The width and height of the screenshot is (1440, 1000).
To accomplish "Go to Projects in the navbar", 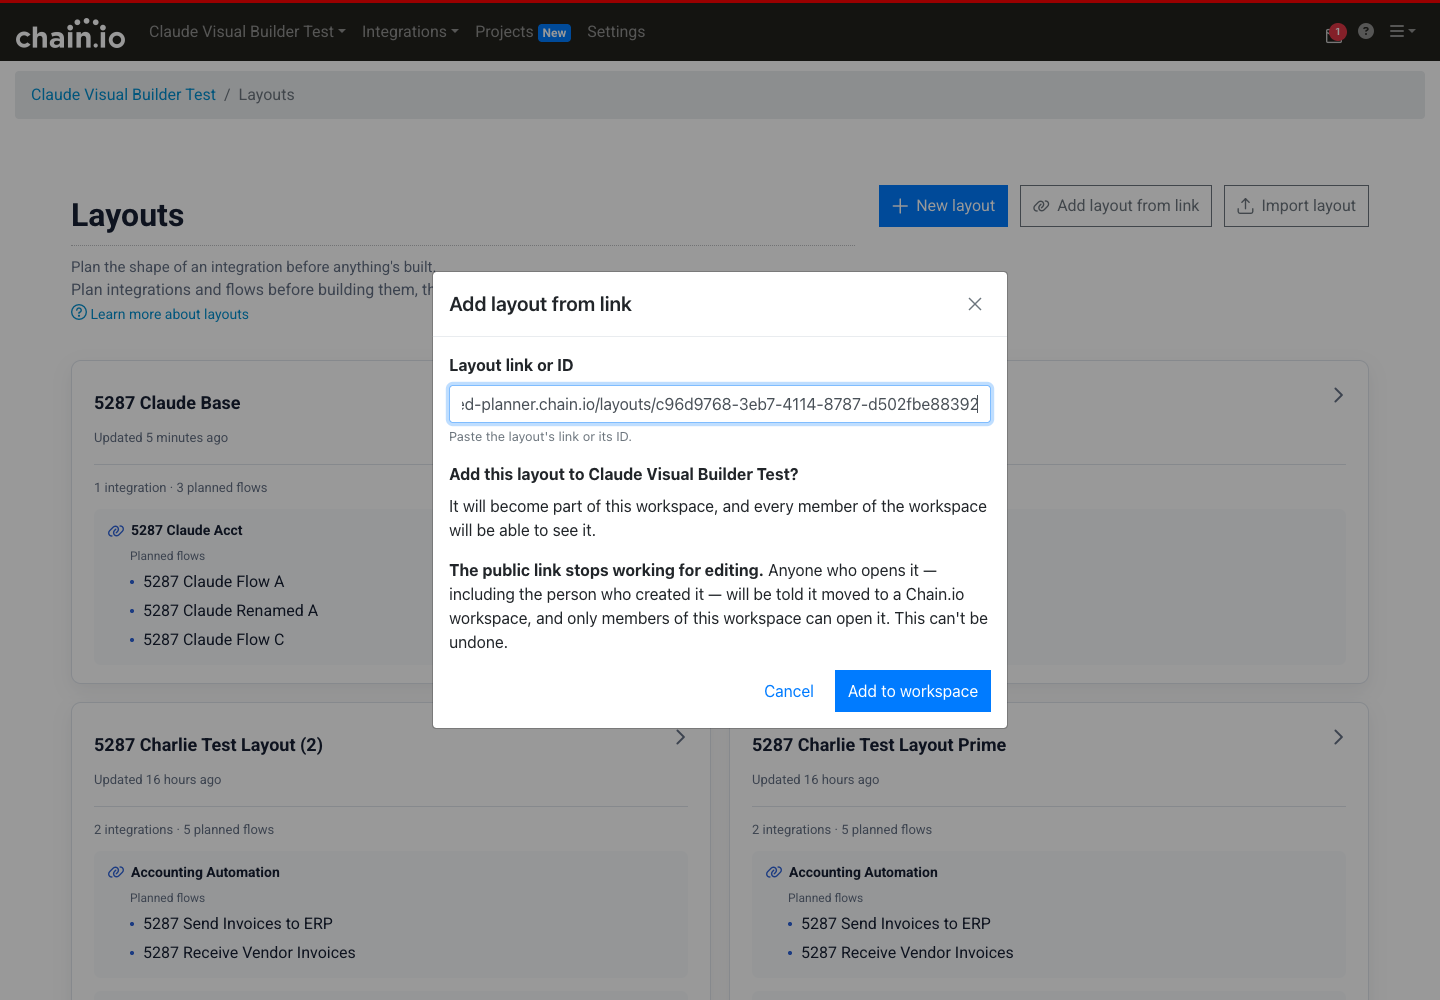I will [x=523, y=32].
